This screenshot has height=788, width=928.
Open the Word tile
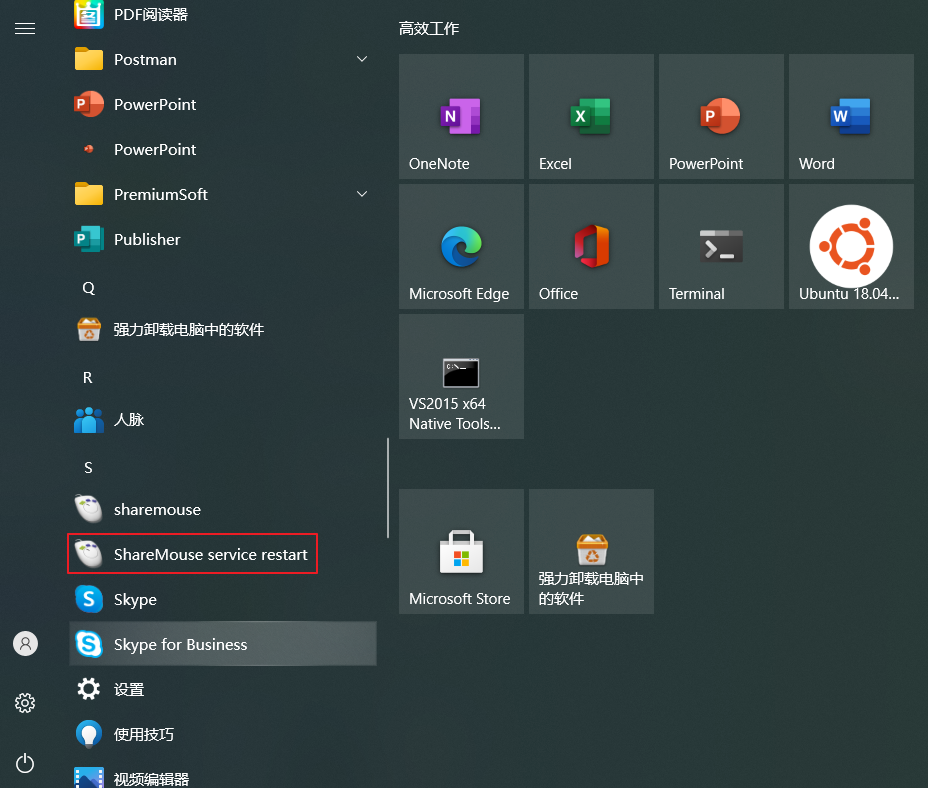(851, 117)
